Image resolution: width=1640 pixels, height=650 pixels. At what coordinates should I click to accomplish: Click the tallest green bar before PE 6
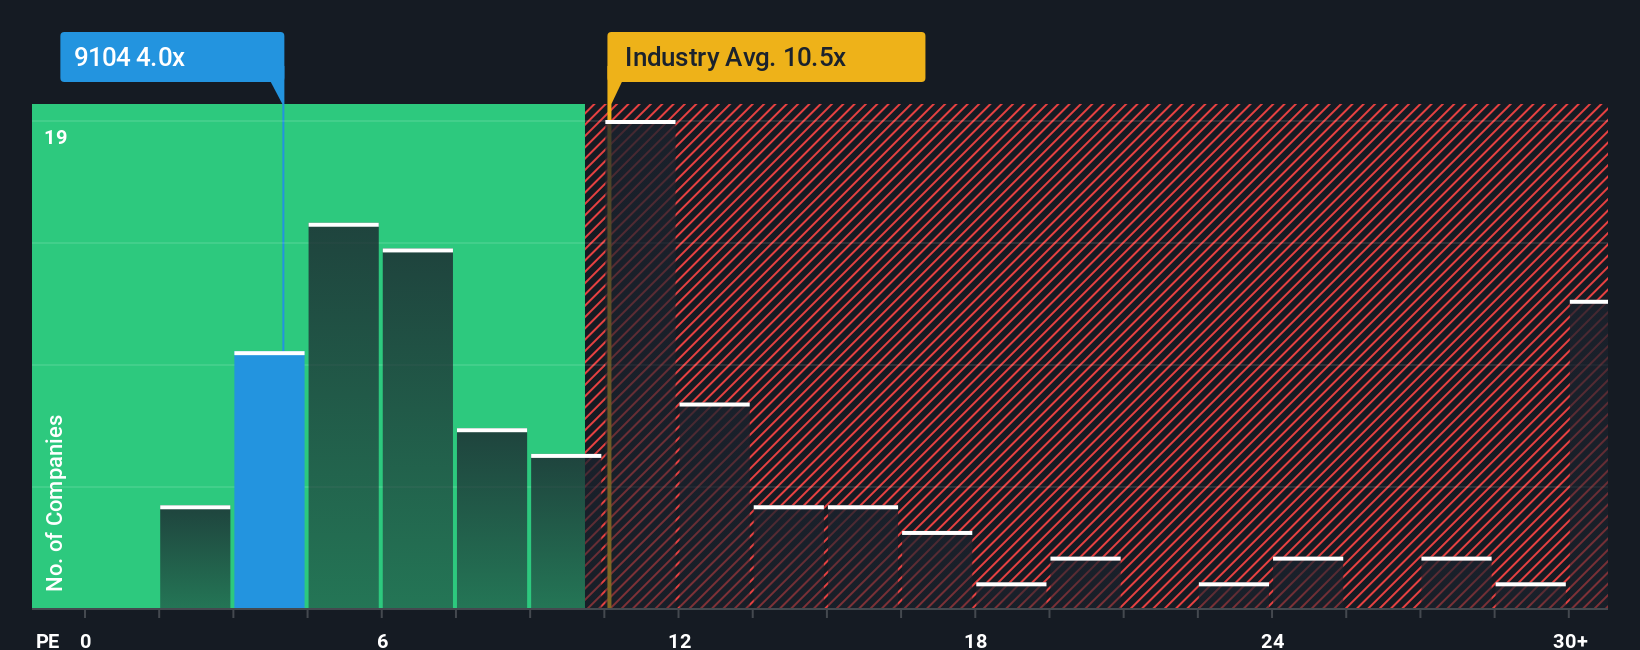pyautogui.click(x=344, y=416)
